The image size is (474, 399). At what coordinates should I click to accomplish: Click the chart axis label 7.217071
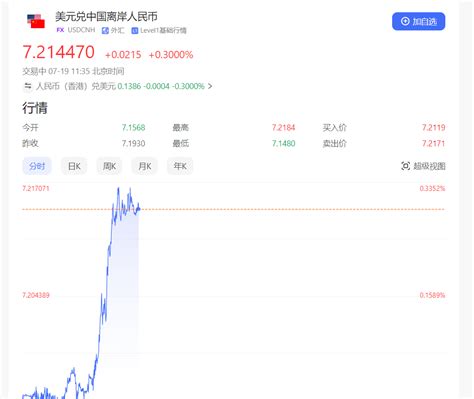(x=36, y=189)
